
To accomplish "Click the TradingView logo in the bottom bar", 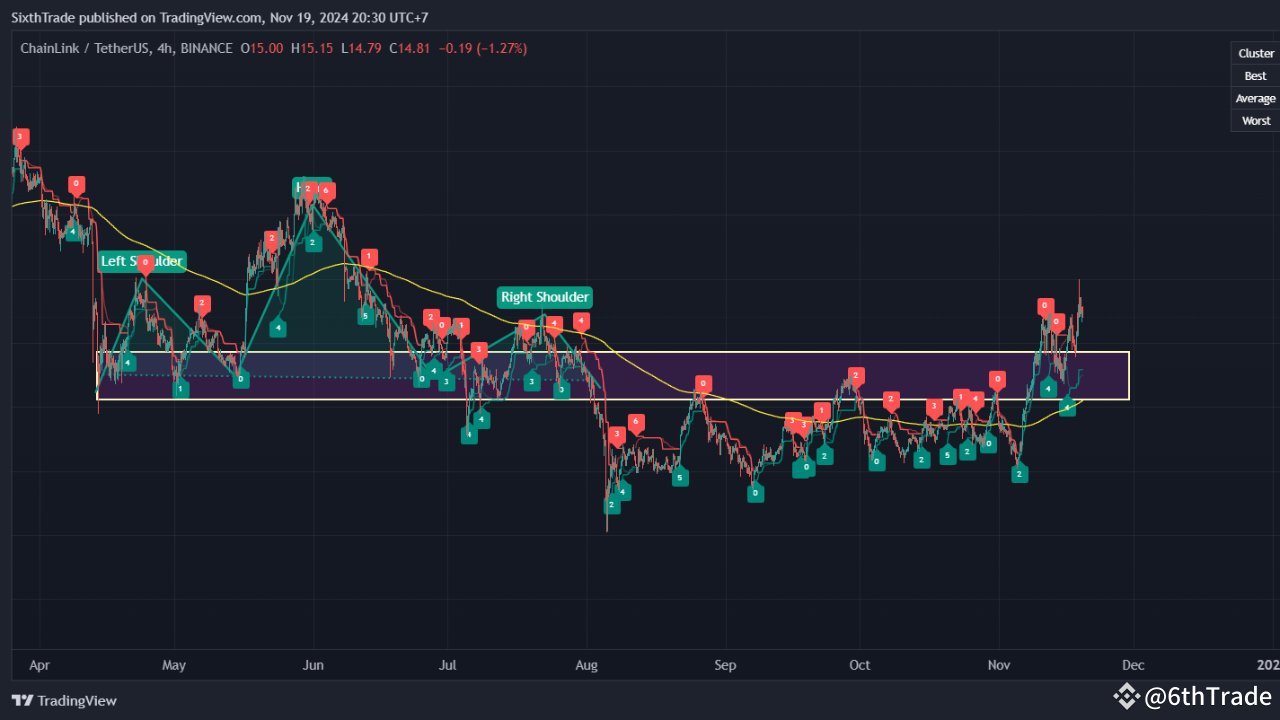I will coord(64,701).
